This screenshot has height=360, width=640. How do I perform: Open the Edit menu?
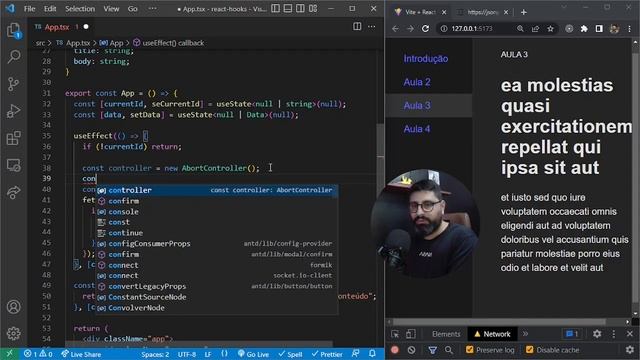[50, 9]
